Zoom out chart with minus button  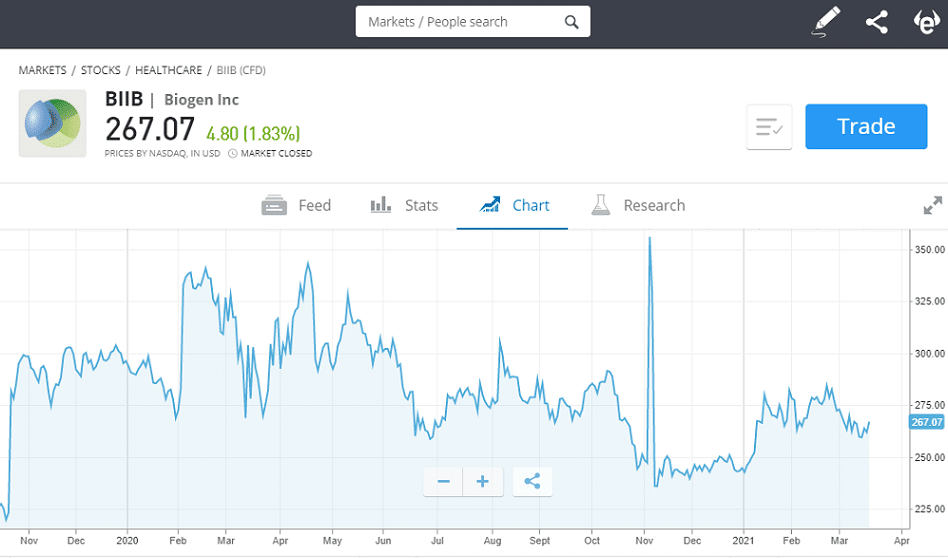443,481
